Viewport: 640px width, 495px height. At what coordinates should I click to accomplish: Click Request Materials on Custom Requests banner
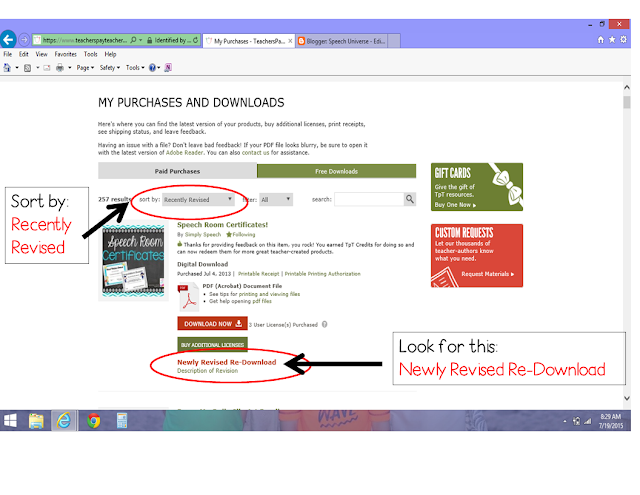488,274
